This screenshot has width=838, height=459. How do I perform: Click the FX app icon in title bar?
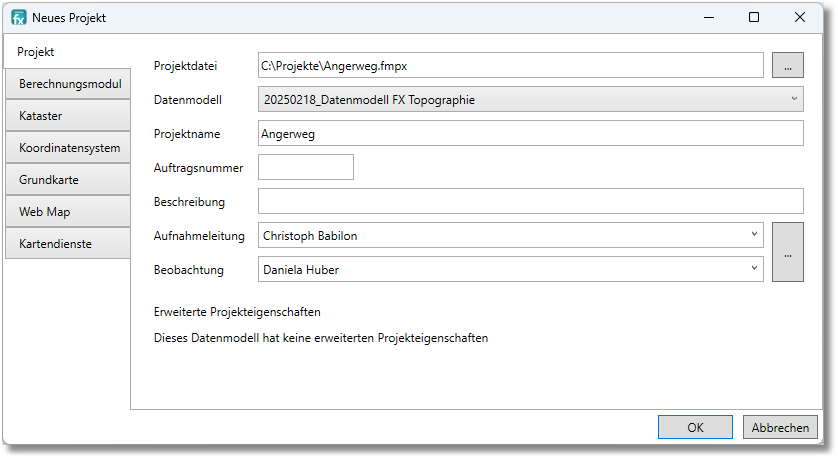coord(18,18)
